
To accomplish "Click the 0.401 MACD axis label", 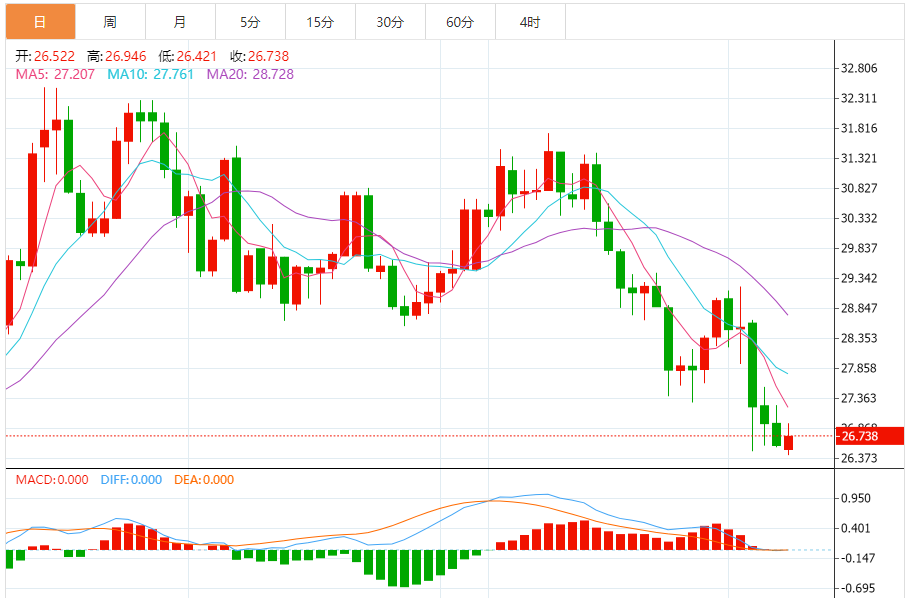I will click(x=856, y=528).
